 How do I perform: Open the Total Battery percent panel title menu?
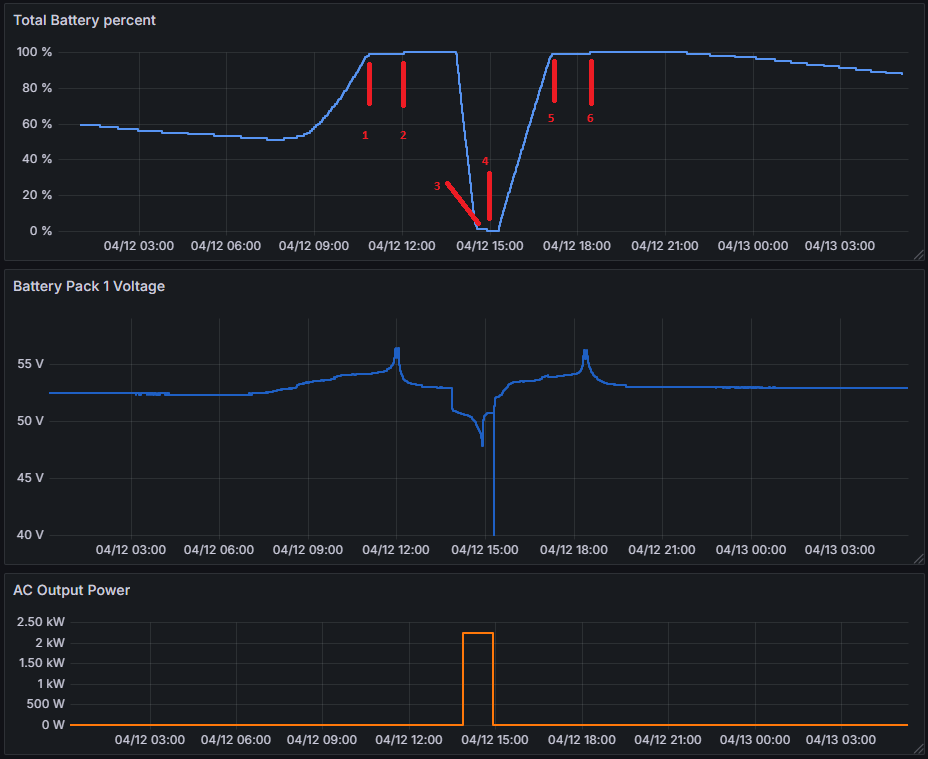pos(84,20)
